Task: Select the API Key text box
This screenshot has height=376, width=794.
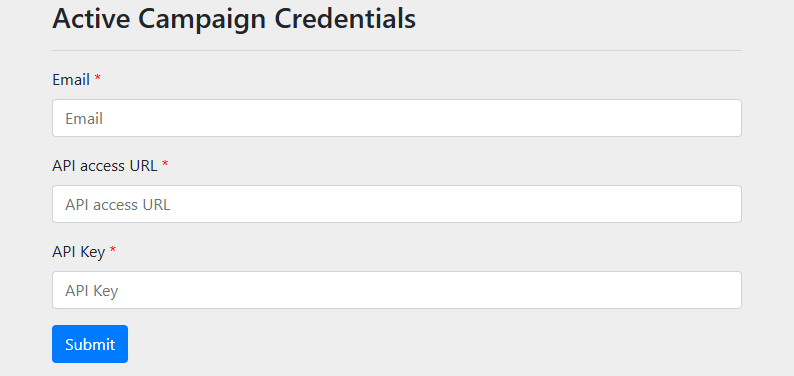Action: (396, 290)
